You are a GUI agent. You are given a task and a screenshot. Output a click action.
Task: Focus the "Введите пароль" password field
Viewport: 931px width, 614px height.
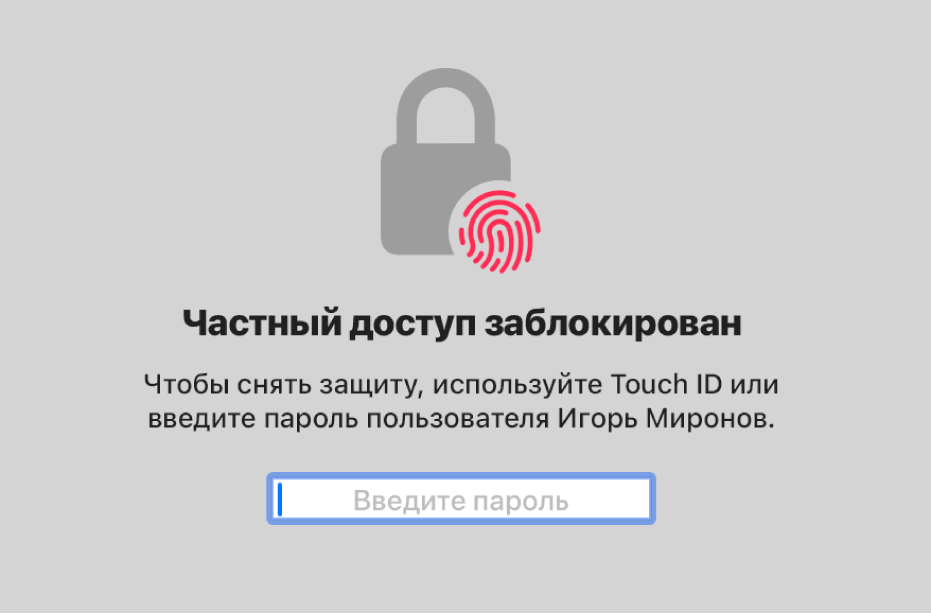click(461, 499)
